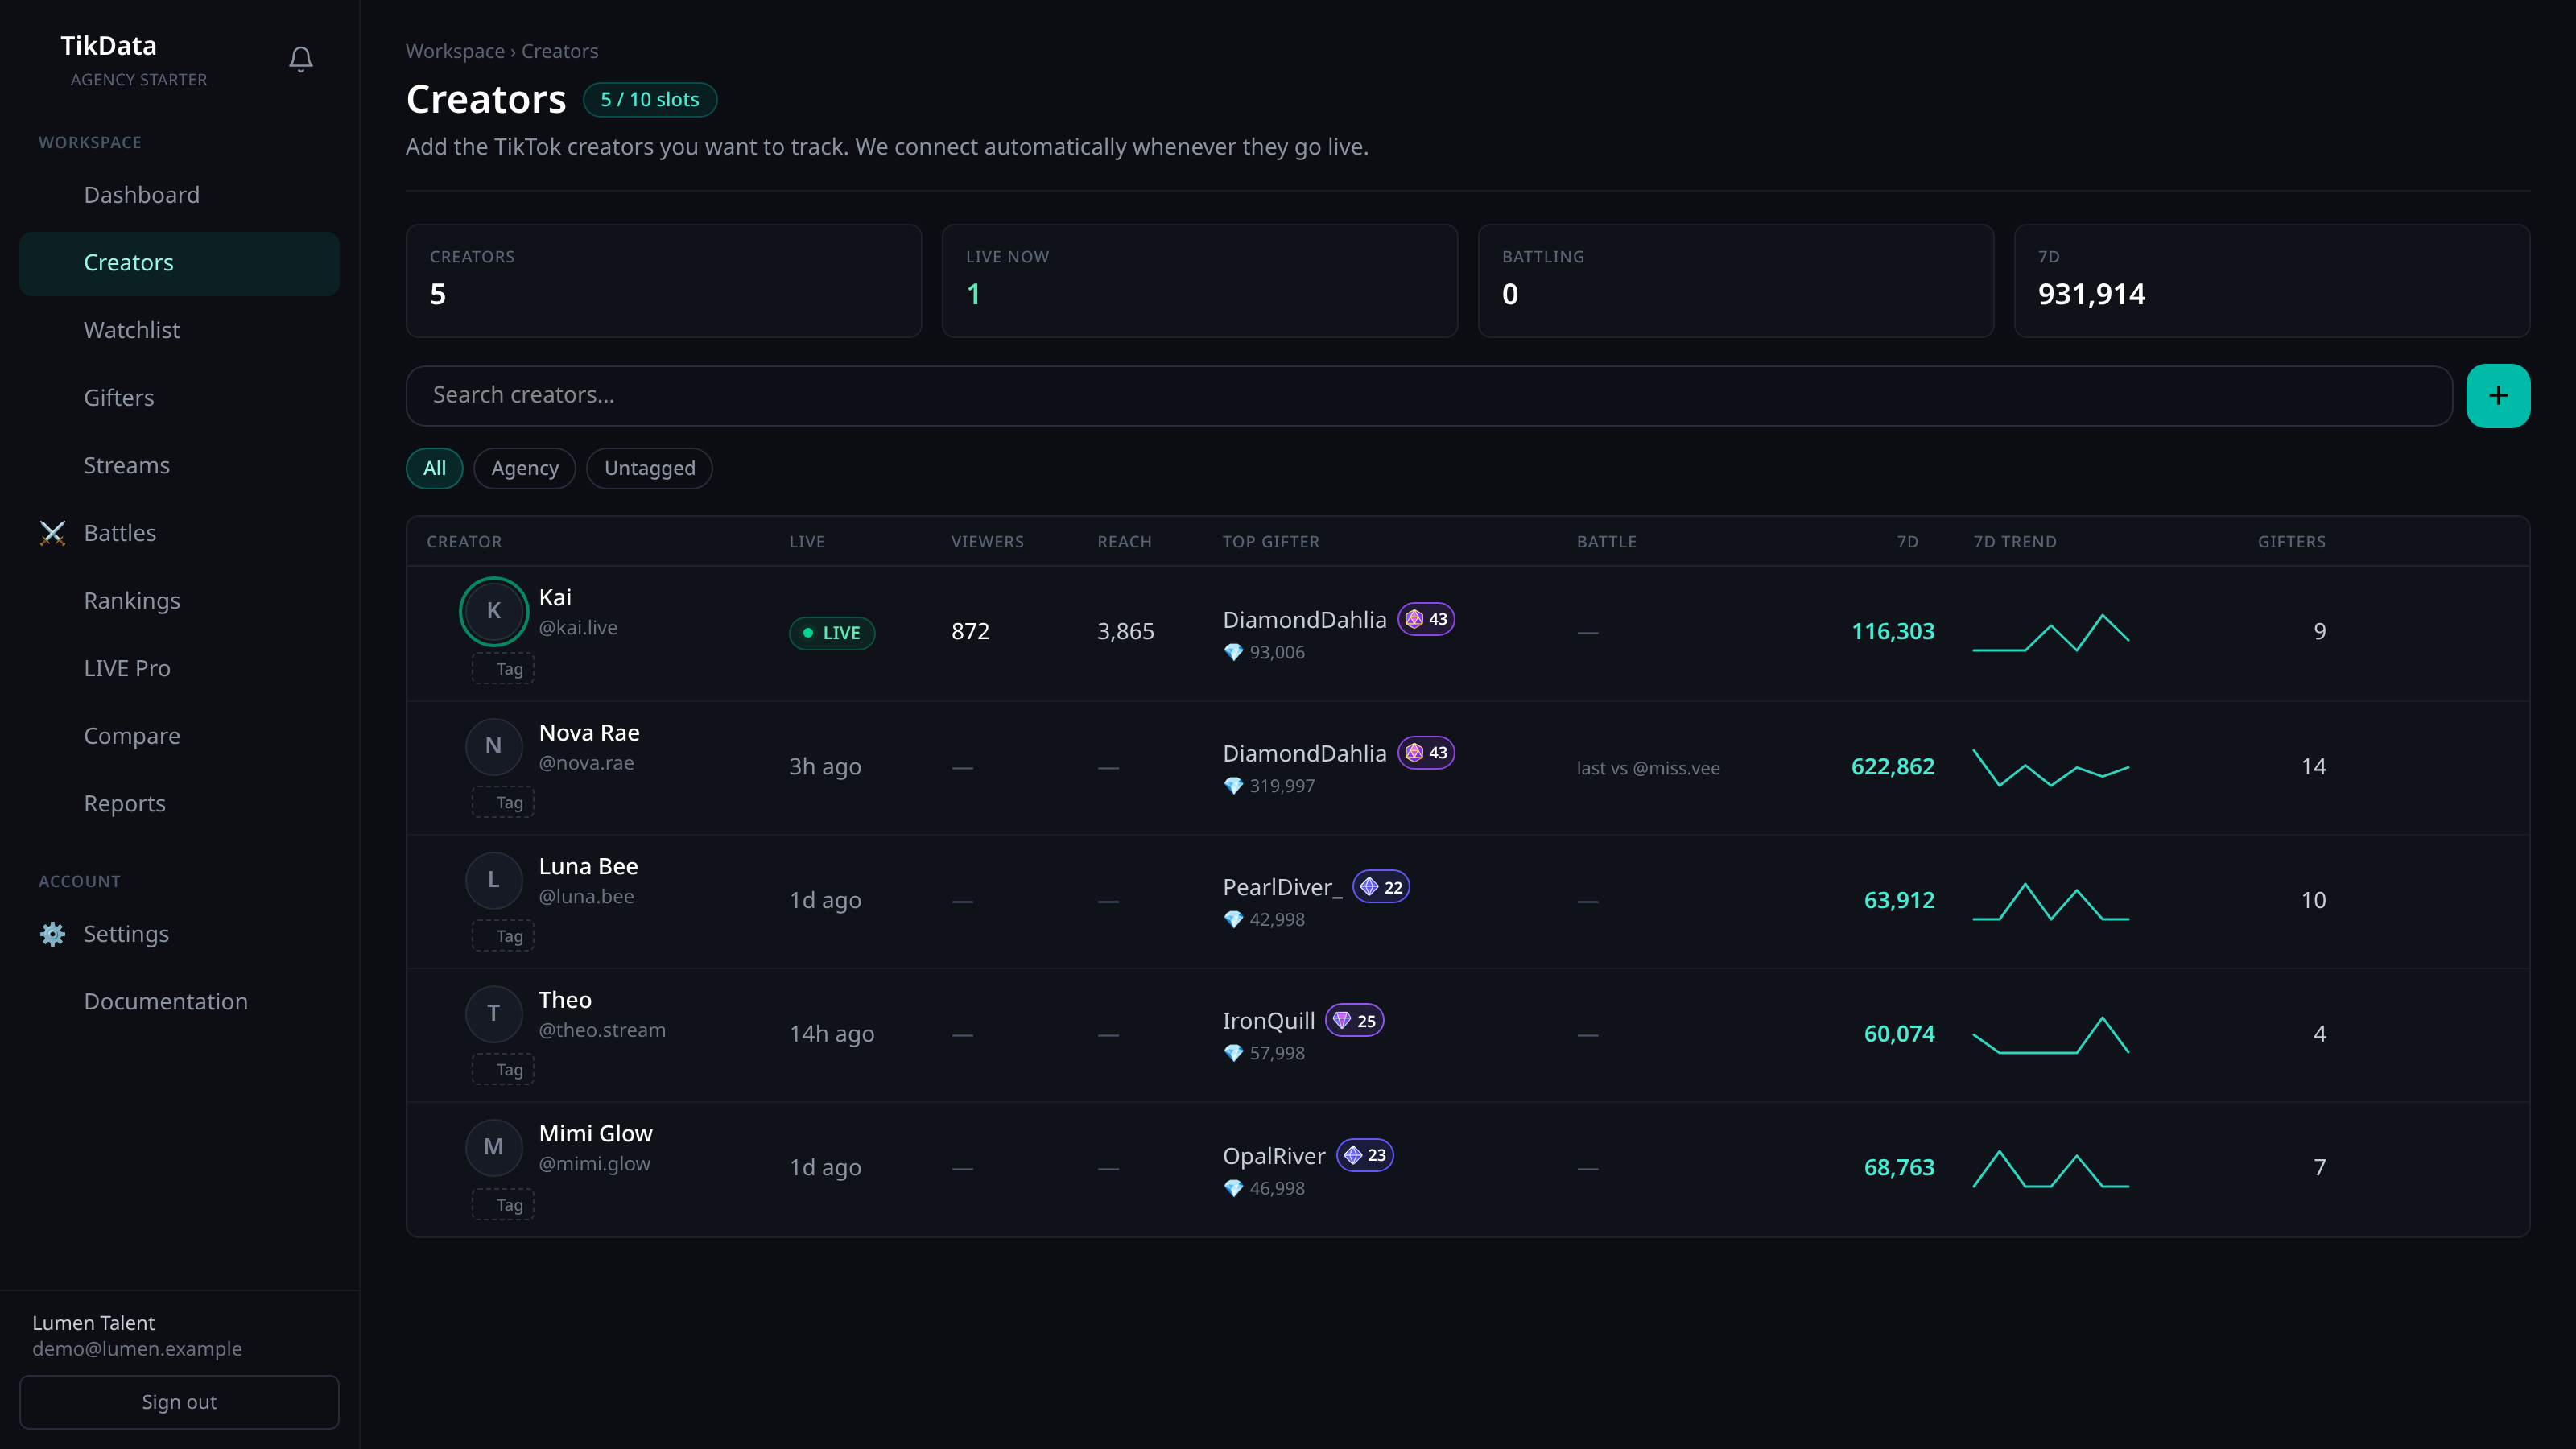The image size is (2576, 1449).
Task: Open Battles in the sidebar
Action: point(179,533)
